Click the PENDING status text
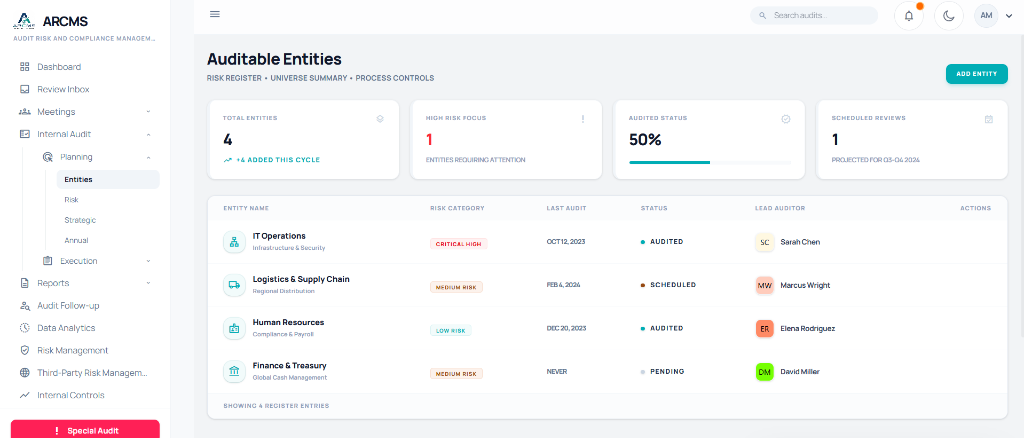1024x438 pixels. [667, 371]
